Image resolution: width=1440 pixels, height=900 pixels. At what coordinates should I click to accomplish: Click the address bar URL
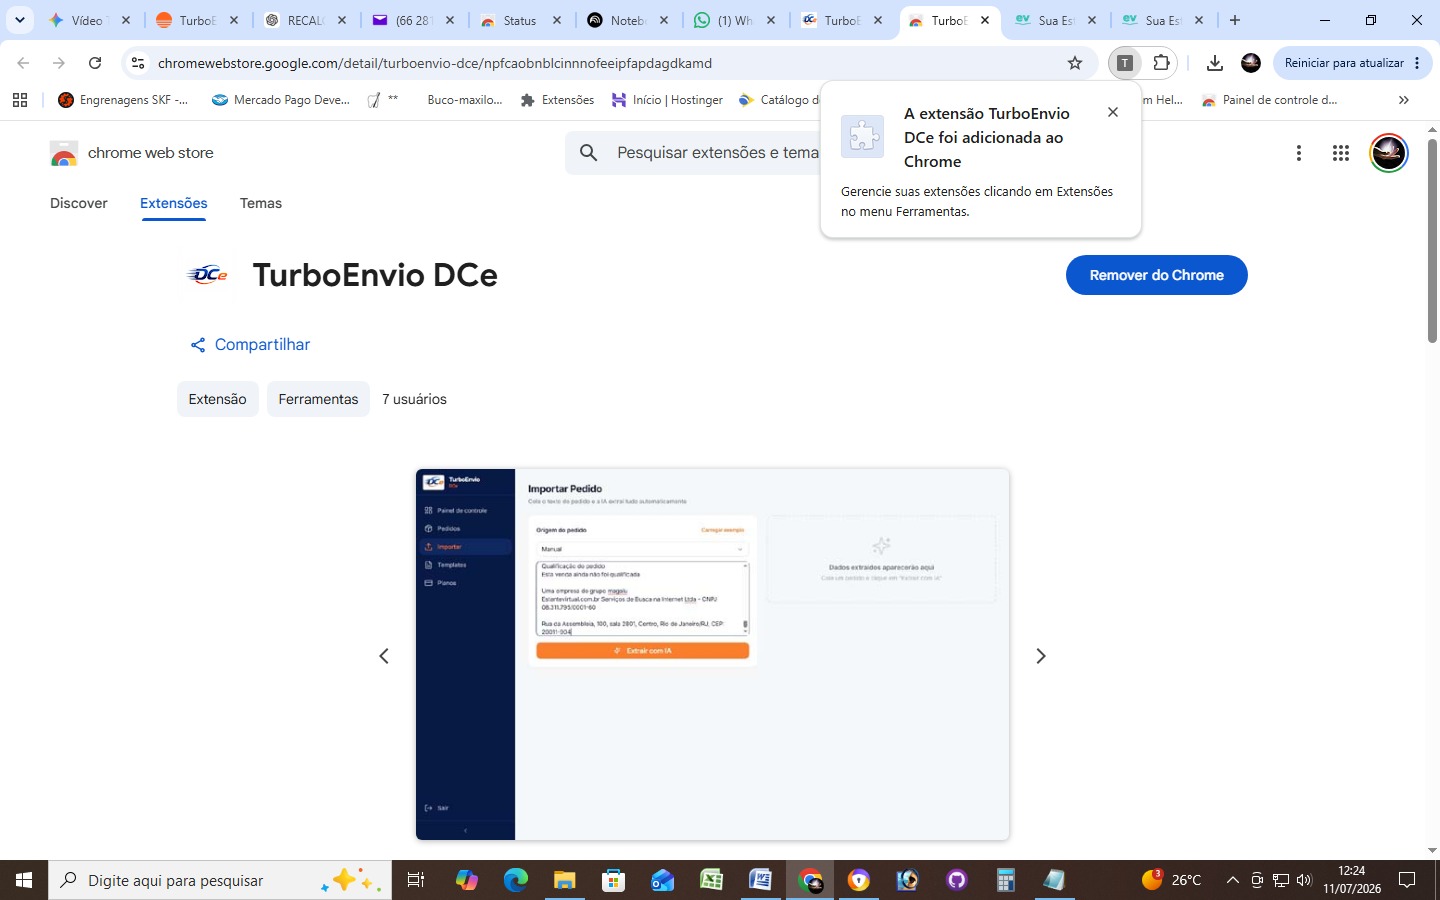point(435,63)
